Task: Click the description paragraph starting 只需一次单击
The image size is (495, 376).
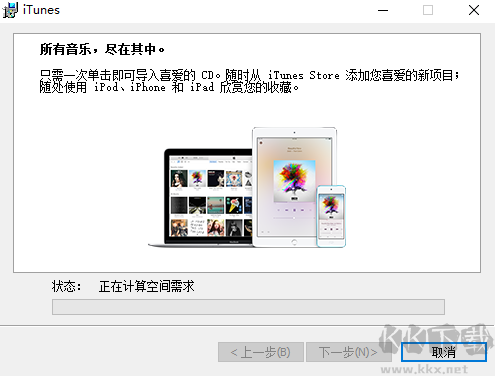Action: click(x=249, y=81)
